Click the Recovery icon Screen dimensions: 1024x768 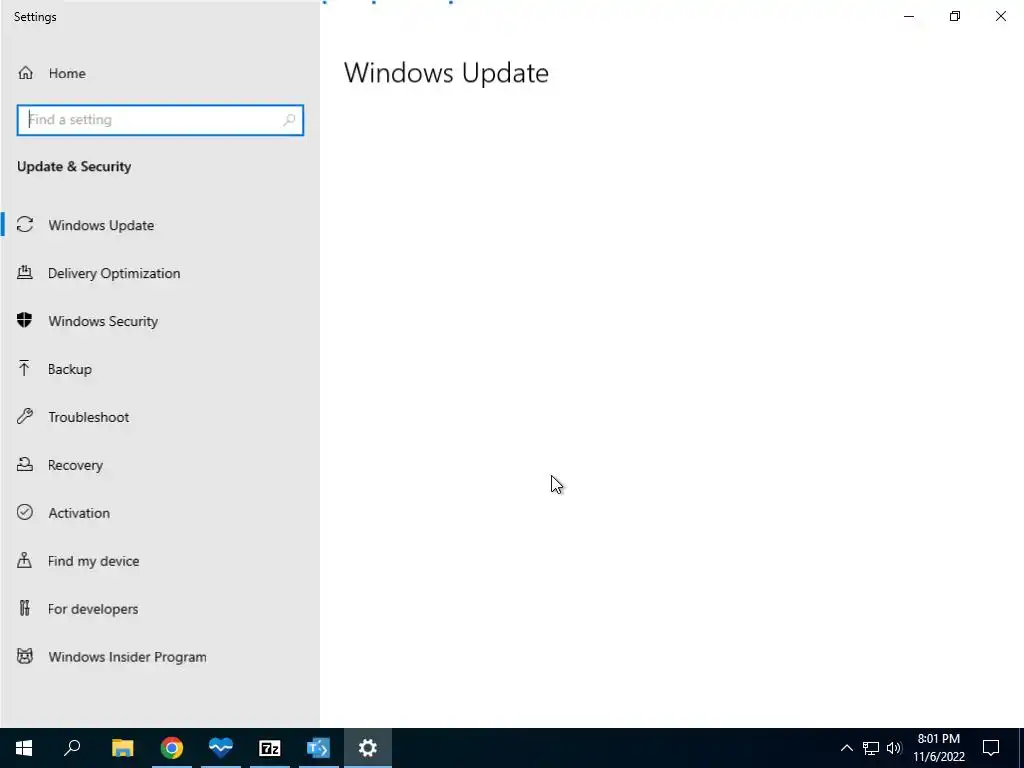[25, 464]
